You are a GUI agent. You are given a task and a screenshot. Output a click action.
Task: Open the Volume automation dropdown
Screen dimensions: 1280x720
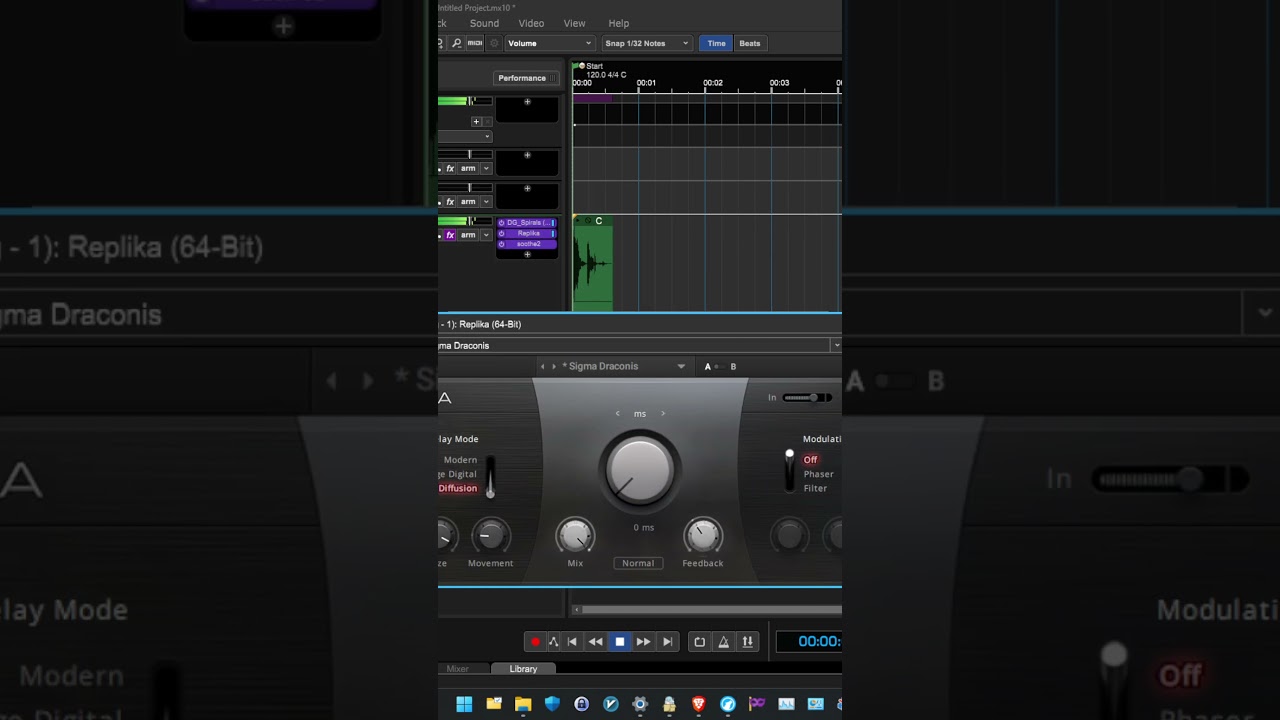tap(550, 43)
